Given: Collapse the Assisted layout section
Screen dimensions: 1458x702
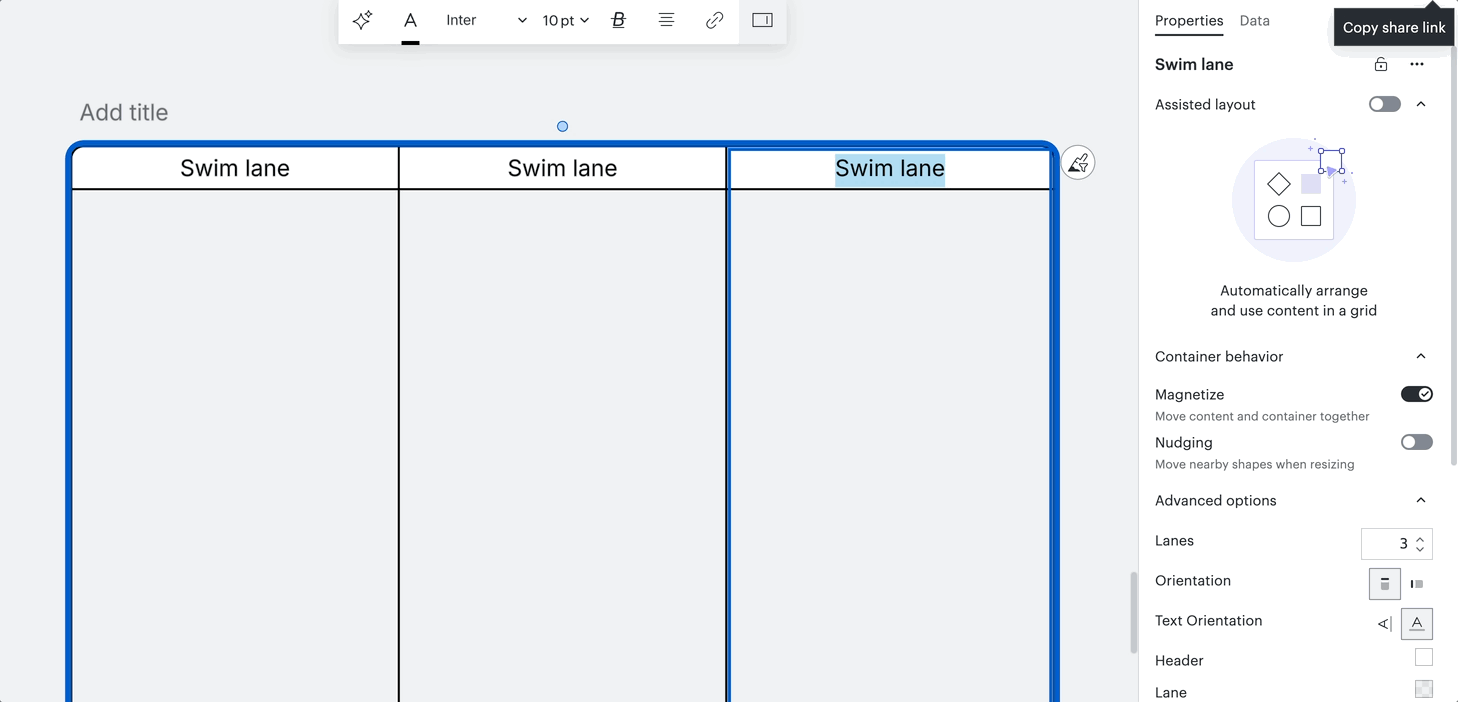Looking at the screenshot, I should click(1421, 104).
